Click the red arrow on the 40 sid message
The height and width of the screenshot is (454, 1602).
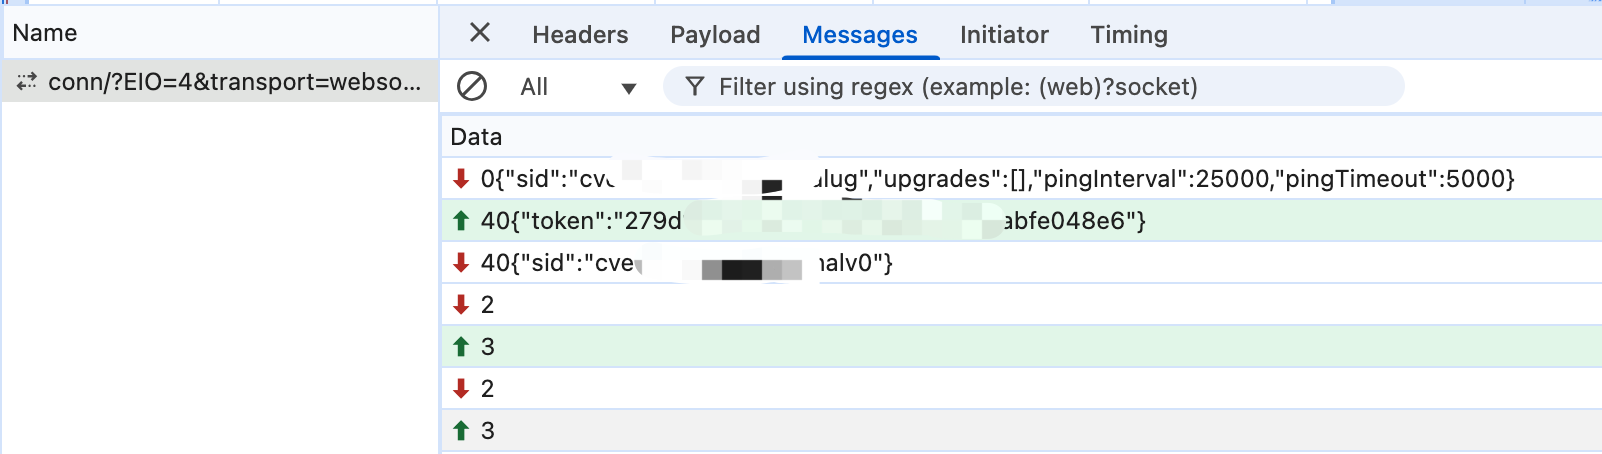point(461,263)
